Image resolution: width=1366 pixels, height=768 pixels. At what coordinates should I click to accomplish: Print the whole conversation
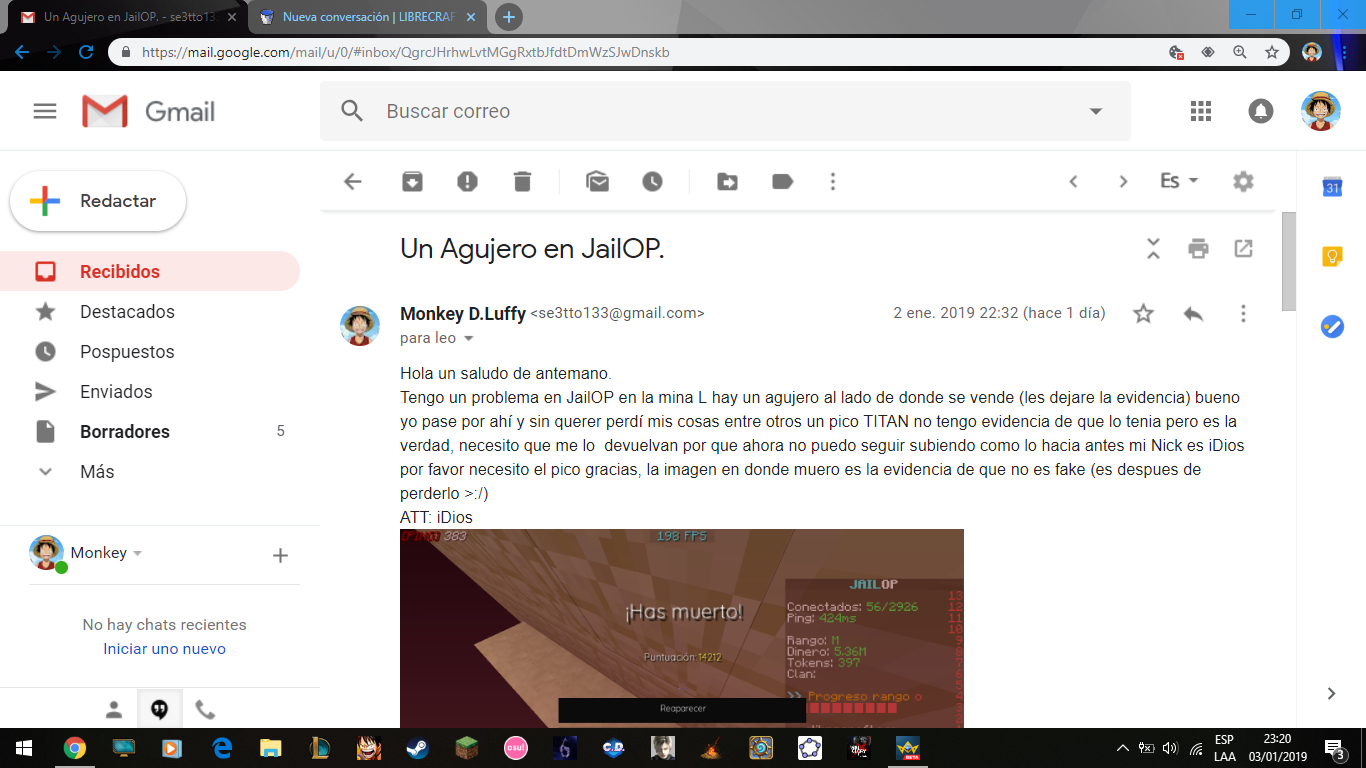pyautogui.click(x=1198, y=249)
